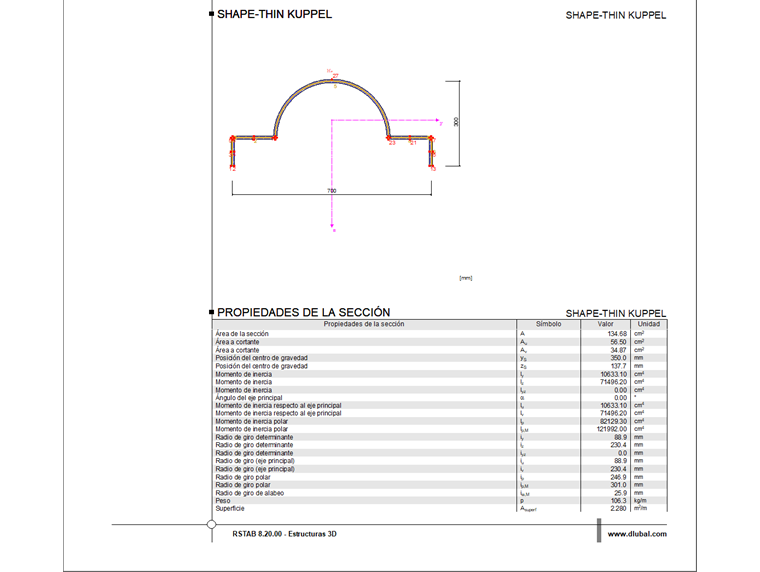Screen dimensions: 760x572
Task: Select the centroid position value '350.0'
Action: pos(618,358)
